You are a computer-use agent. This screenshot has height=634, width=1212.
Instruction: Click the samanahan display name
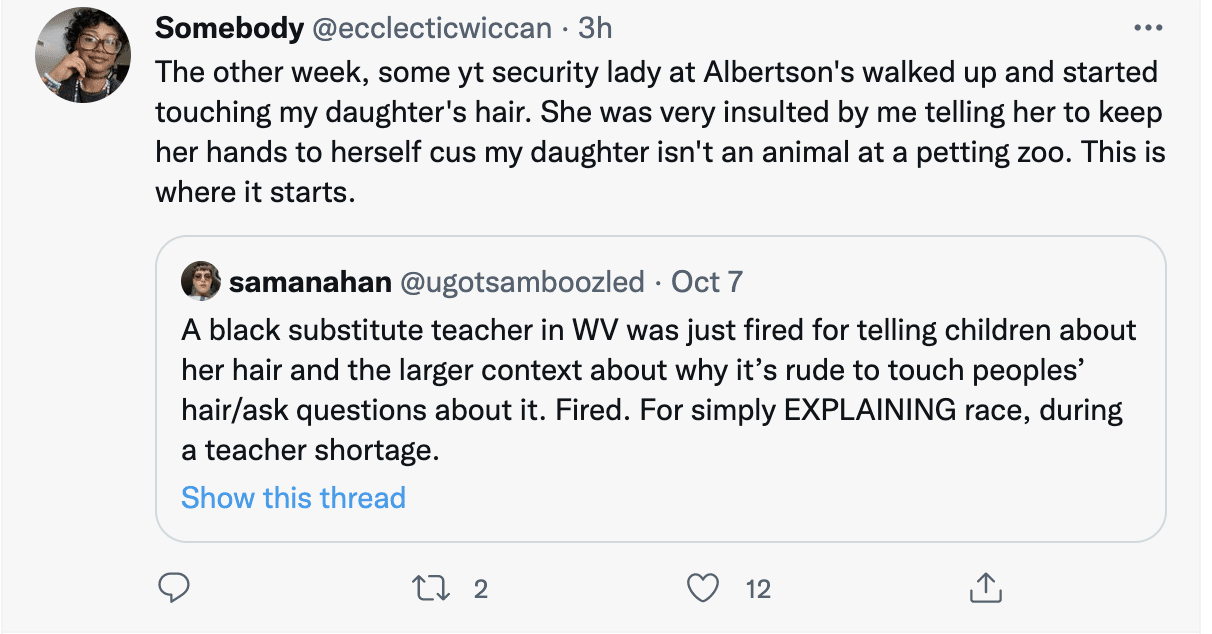pyautogui.click(x=310, y=282)
